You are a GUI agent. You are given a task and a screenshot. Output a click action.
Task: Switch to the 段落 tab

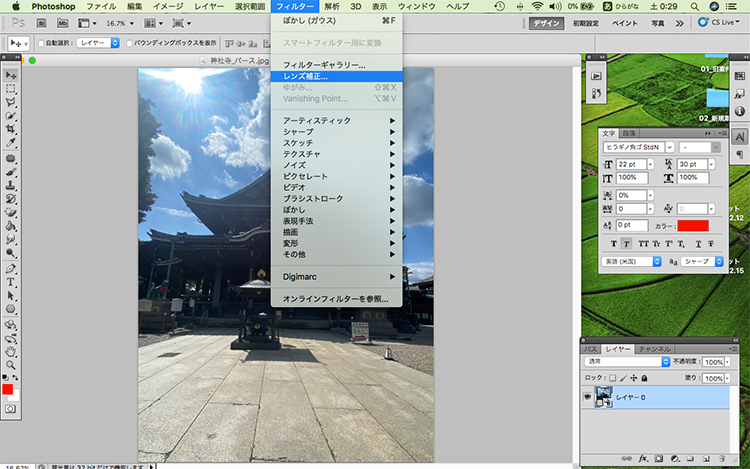tap(629, 133)
